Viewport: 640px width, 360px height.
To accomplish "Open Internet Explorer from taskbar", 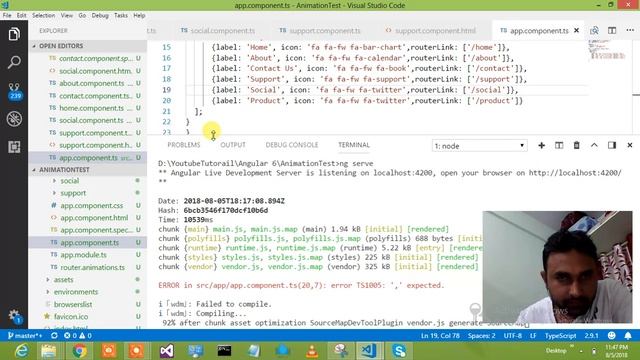I will [x=21, y=351].
